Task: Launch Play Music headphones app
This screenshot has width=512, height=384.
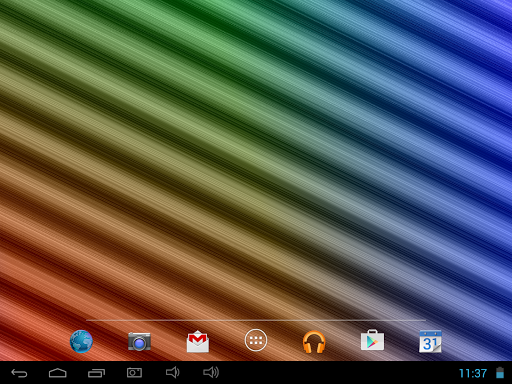Action: pos(314,341)
